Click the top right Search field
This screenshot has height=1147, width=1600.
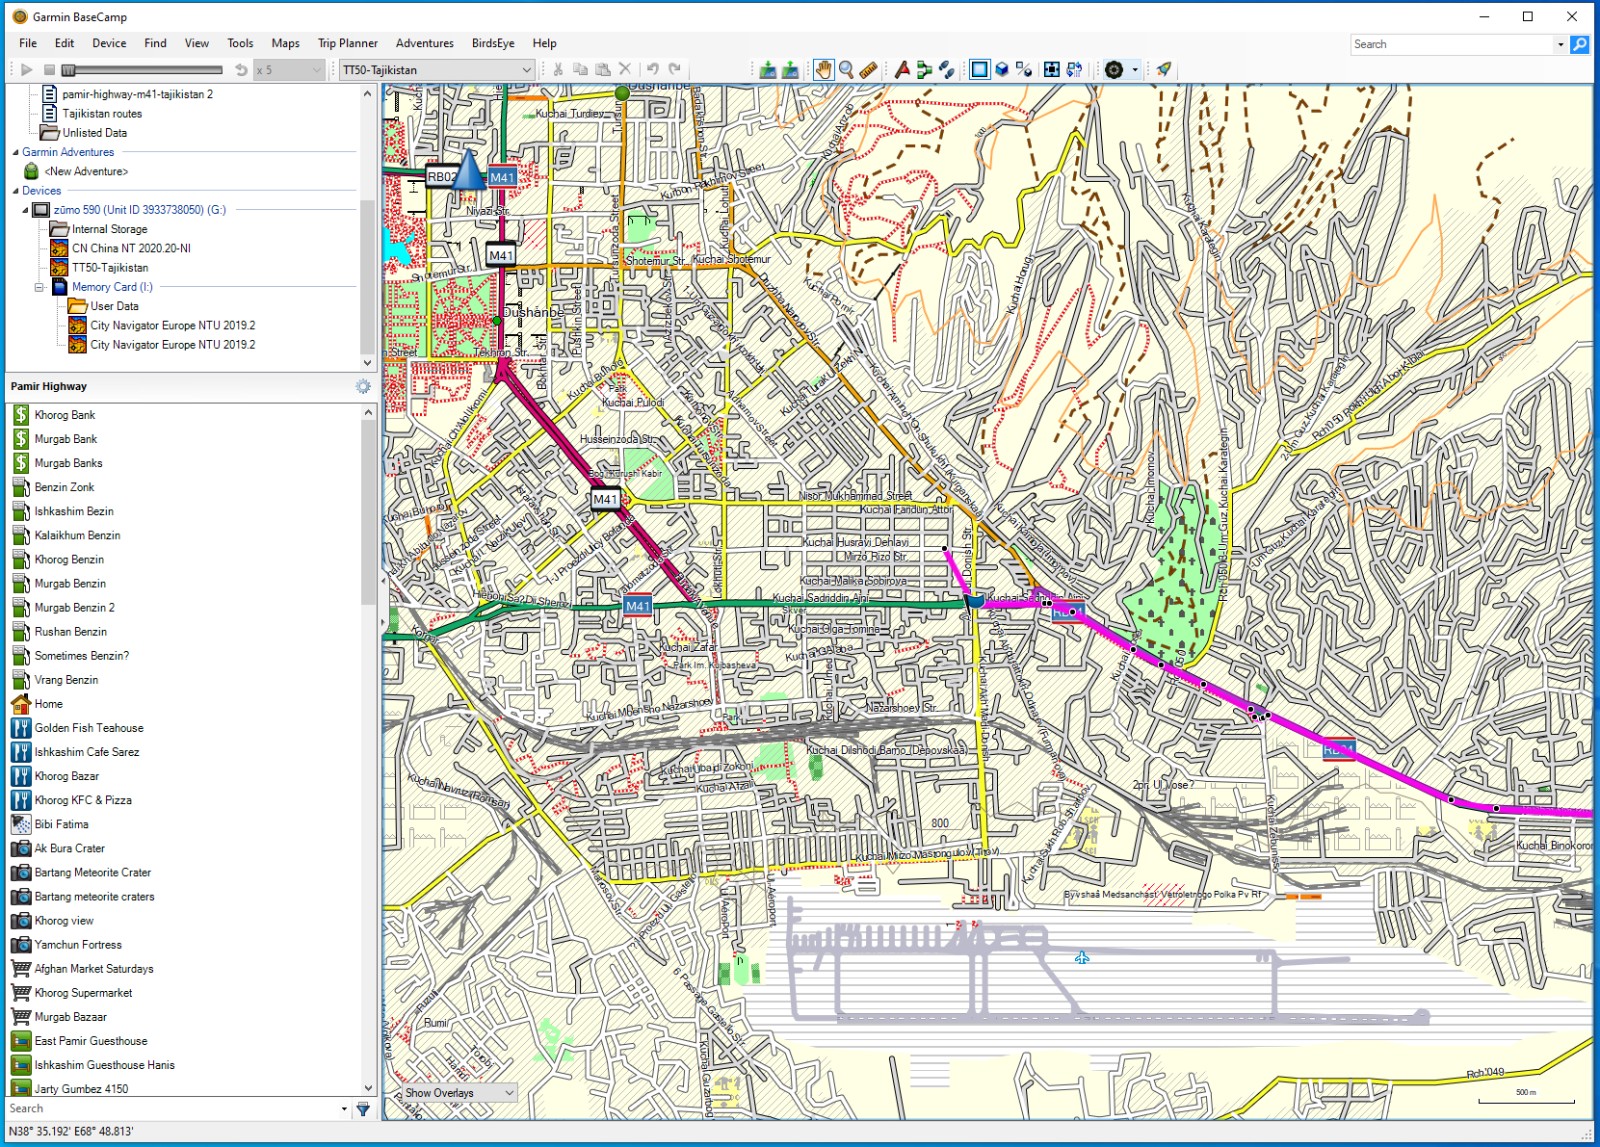click(1450, 44)
